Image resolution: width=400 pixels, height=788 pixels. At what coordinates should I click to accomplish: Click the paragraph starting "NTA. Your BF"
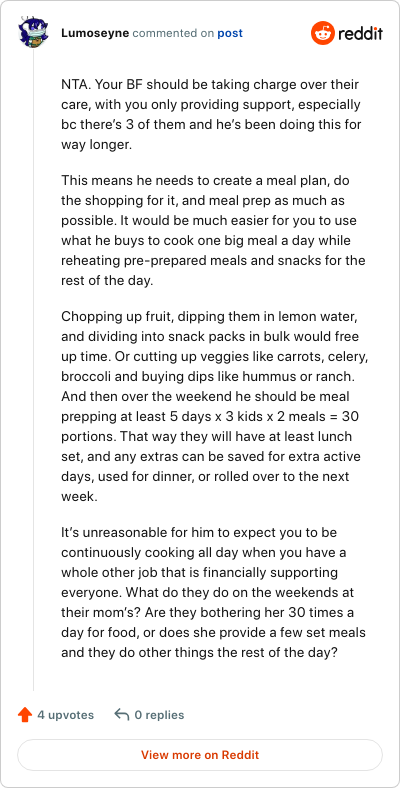[x=211, y=115]
